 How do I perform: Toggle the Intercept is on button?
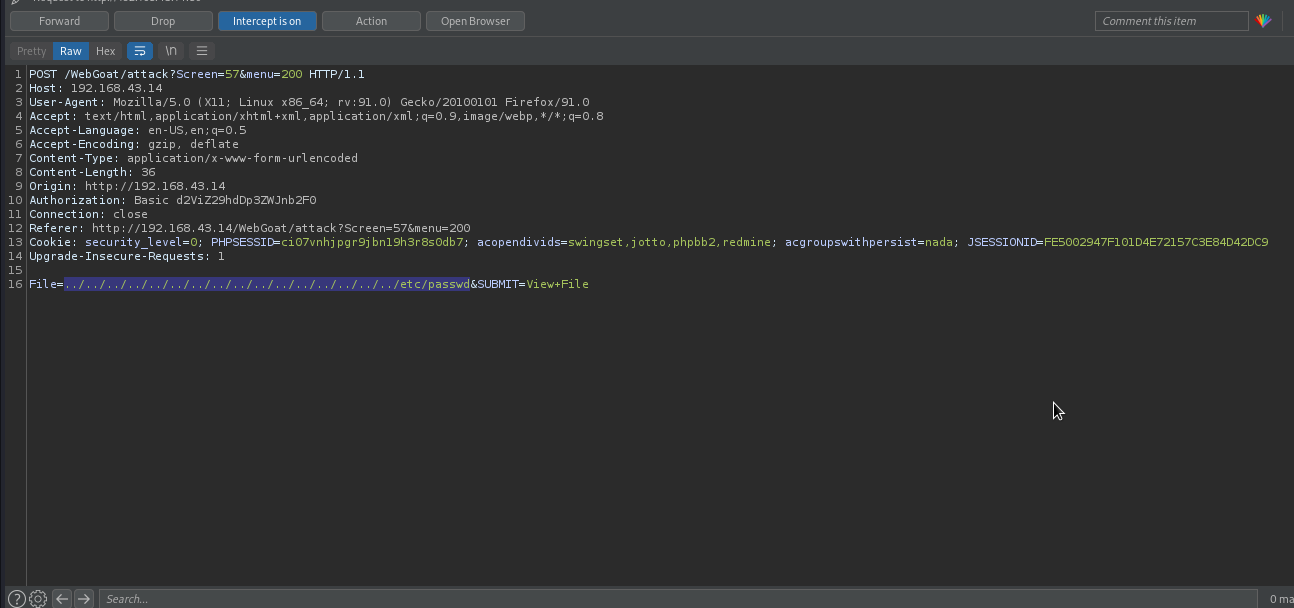[x=267, y=21]
